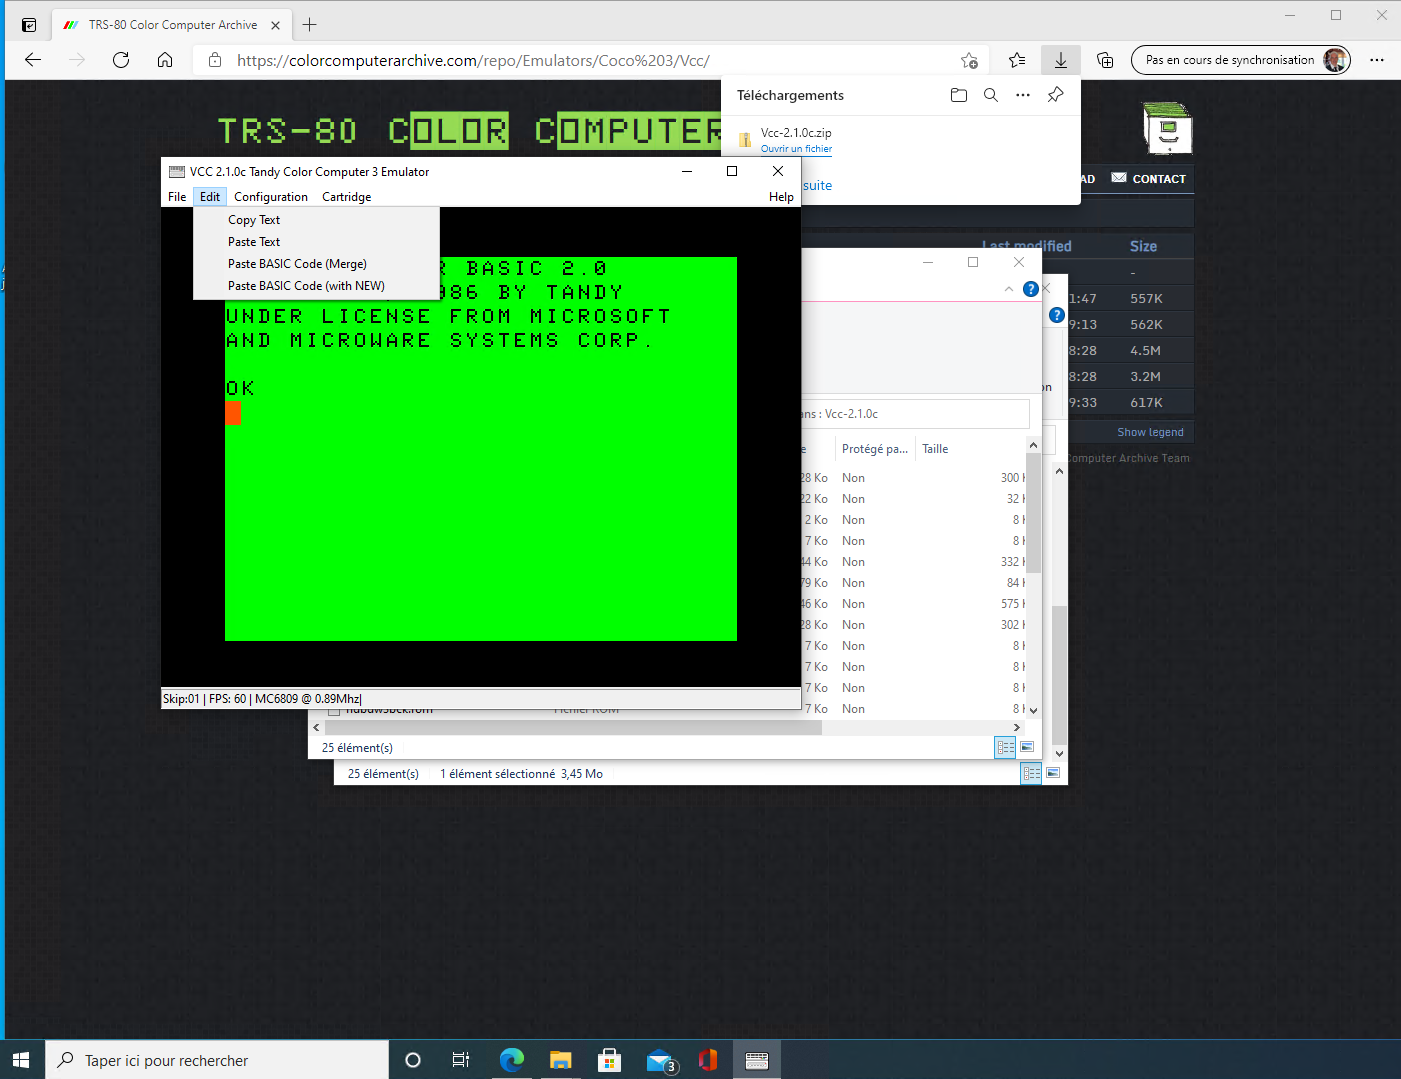Click the Windows search box
The image size is (1401, 1079).
click(x=218, y=1060)
